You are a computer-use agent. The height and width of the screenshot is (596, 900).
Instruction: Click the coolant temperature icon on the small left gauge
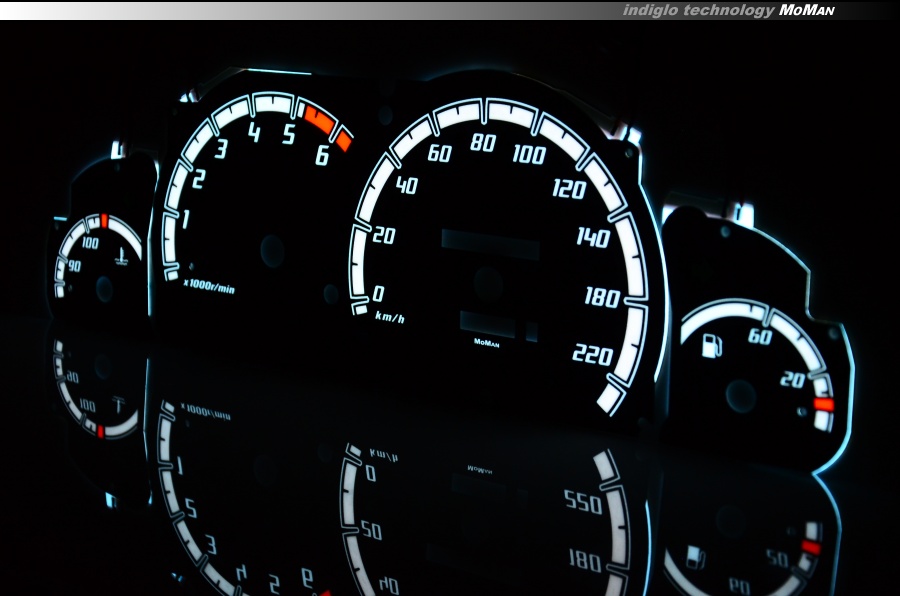tap(121, 262)
